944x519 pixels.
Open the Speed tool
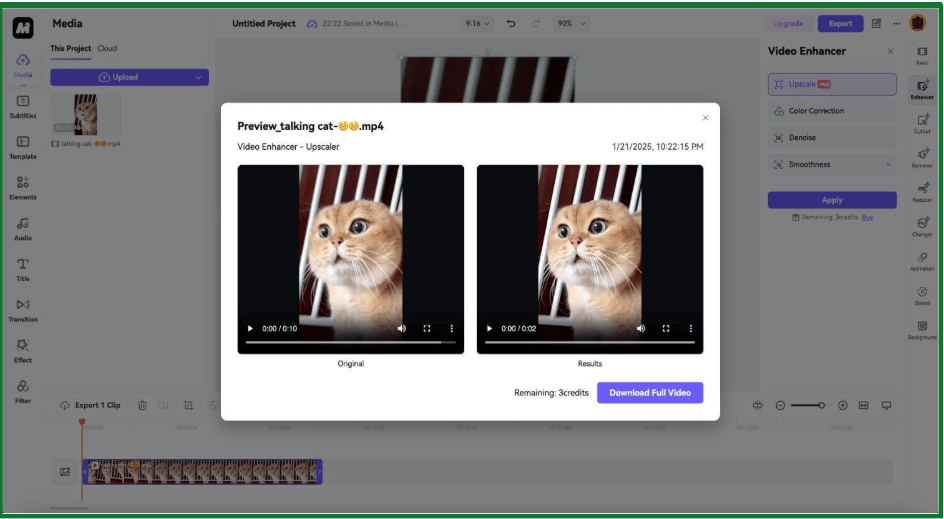point(922,296)
